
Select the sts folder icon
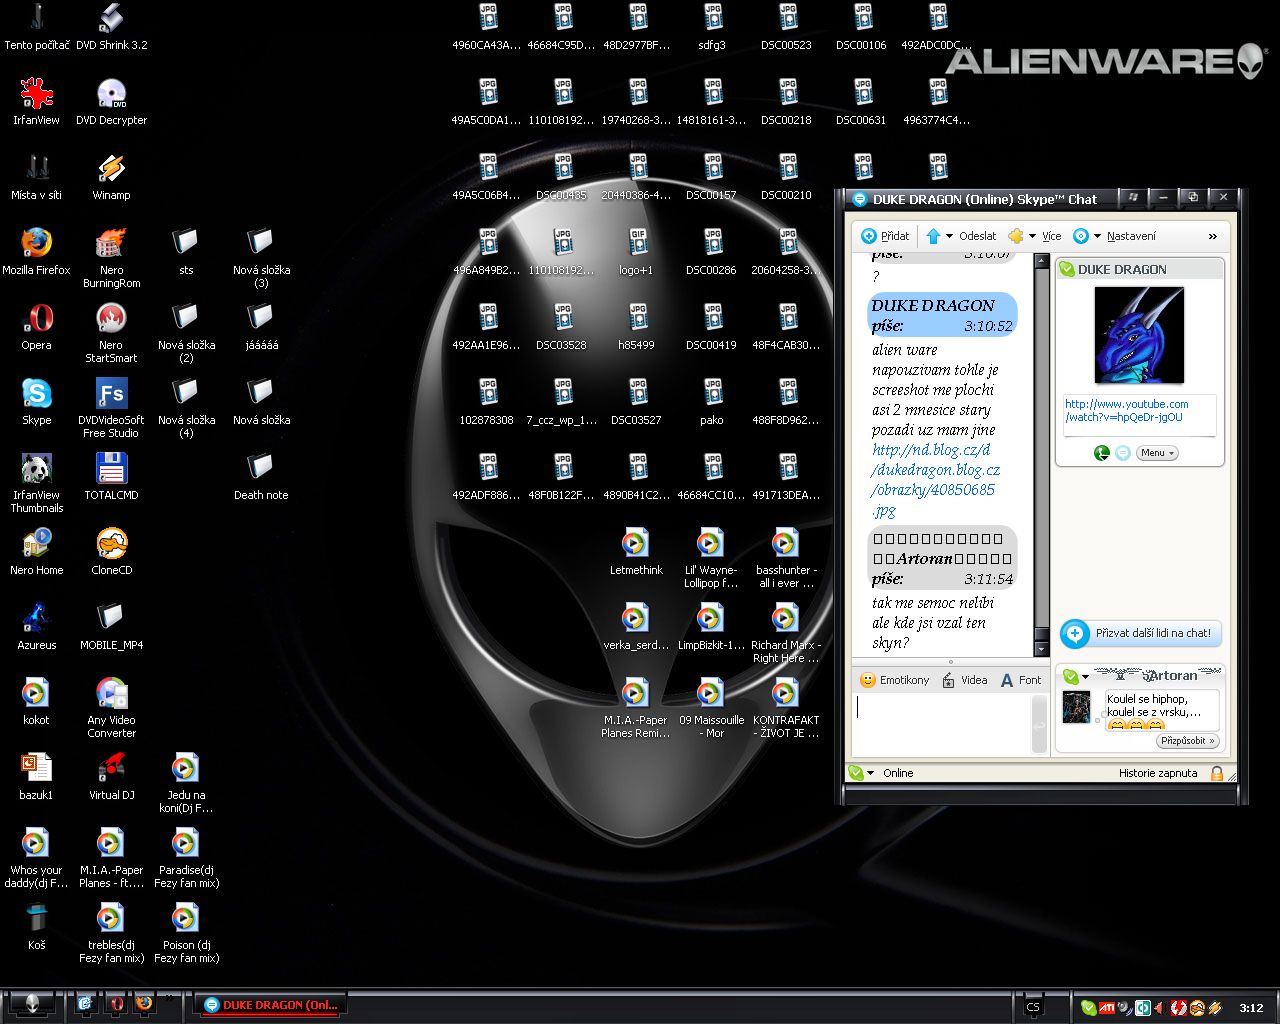(x=186, y=252)
